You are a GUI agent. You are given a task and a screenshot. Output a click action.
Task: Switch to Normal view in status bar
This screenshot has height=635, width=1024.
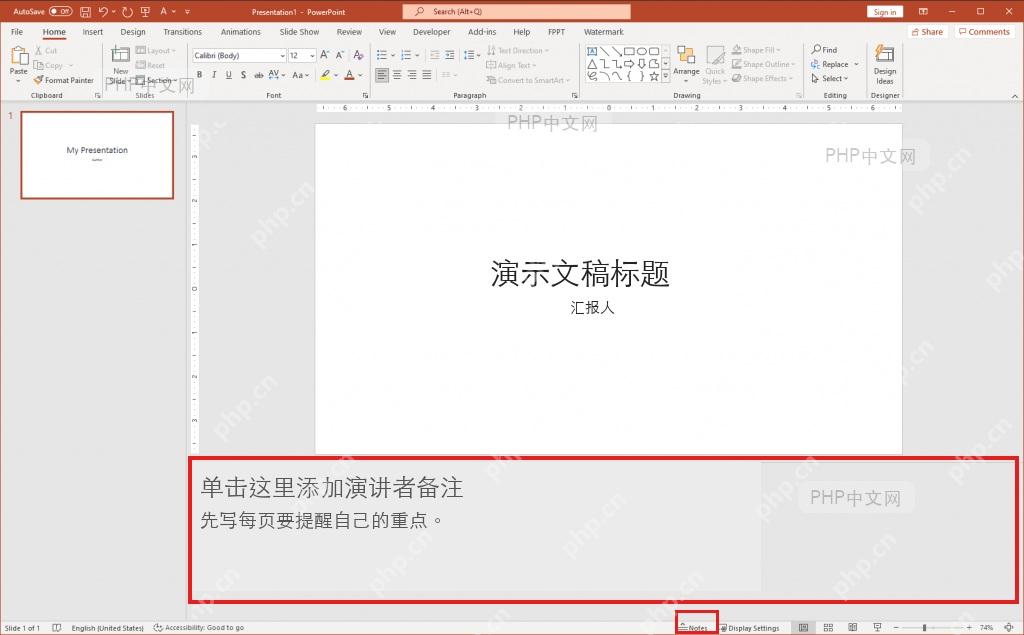point(803,627)
